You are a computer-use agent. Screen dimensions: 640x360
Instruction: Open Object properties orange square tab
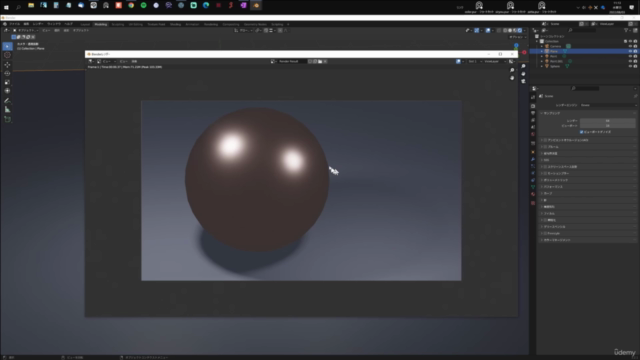click(x=533, y=152)
